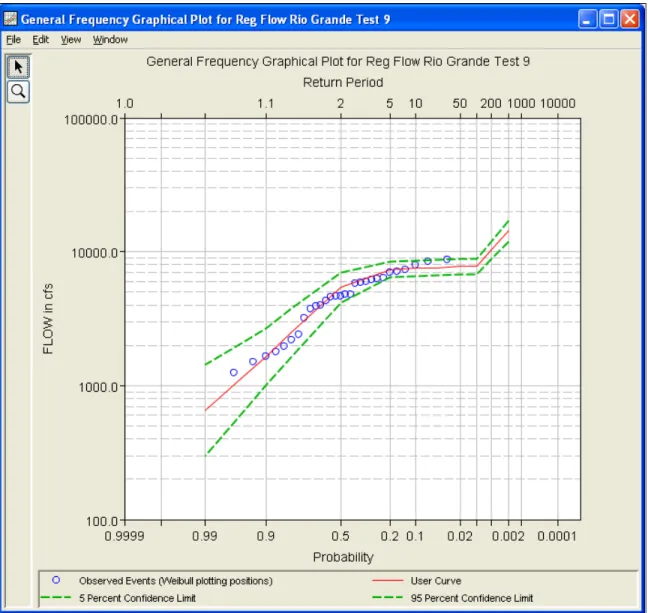Click the 1.0 return period label
648x613 pixels.
click(124, 103)
